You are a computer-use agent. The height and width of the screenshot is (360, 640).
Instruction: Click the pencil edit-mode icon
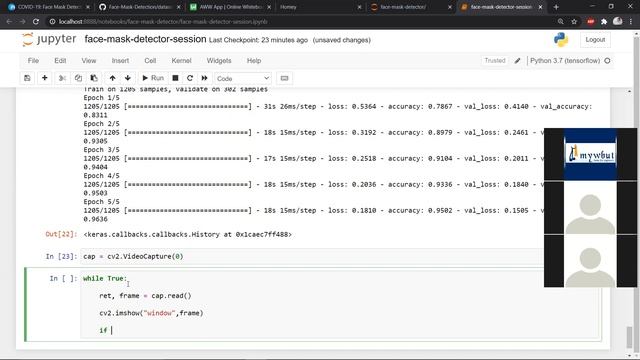pos(517,61)
